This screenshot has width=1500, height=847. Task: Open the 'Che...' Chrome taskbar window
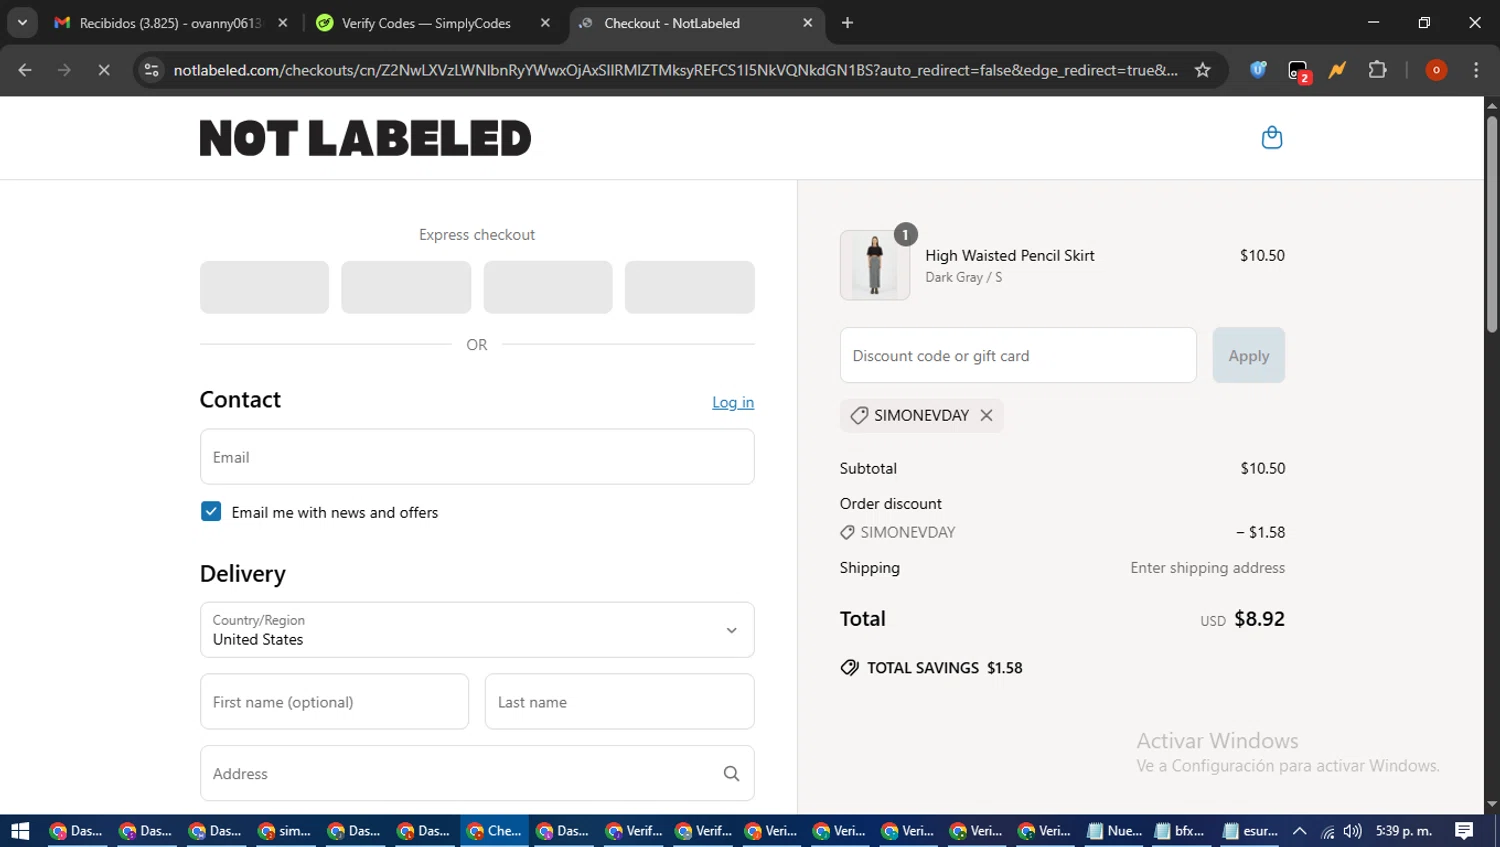pos(494,831)
